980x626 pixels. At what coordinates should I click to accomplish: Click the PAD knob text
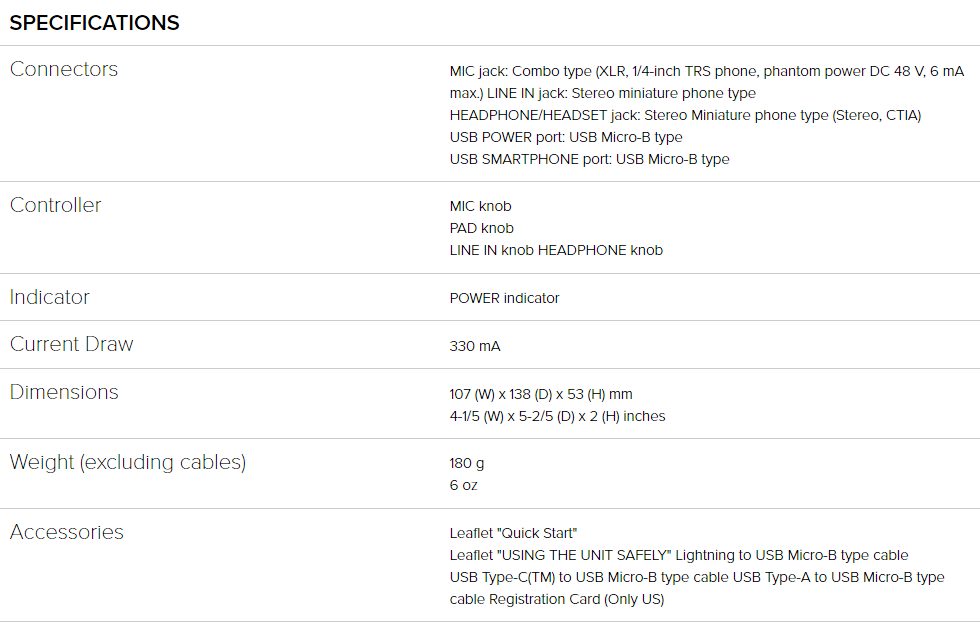tap(481, 228)
